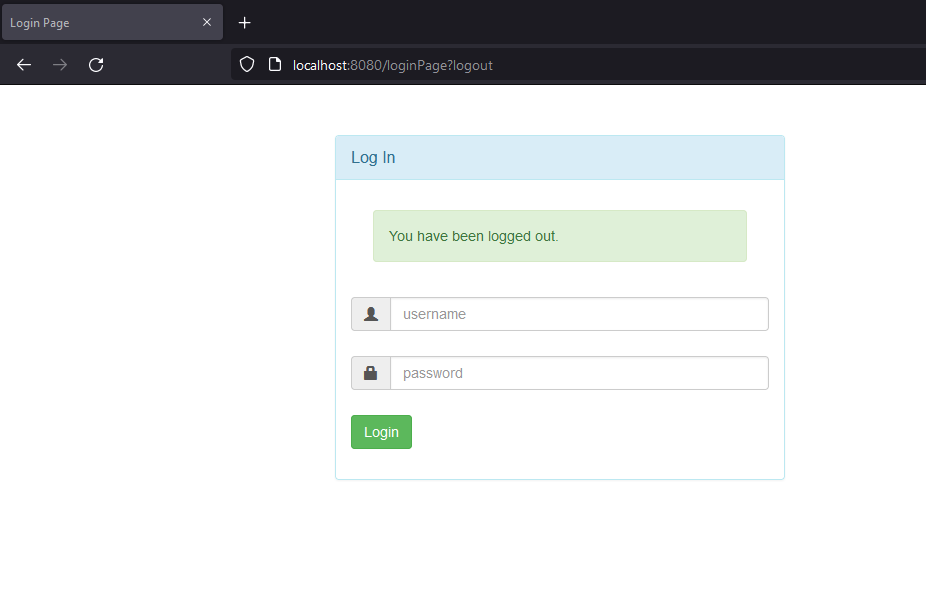Click the address bar URL text
The width and height of the screenshot is (926, 615).
tap(392, 65)
